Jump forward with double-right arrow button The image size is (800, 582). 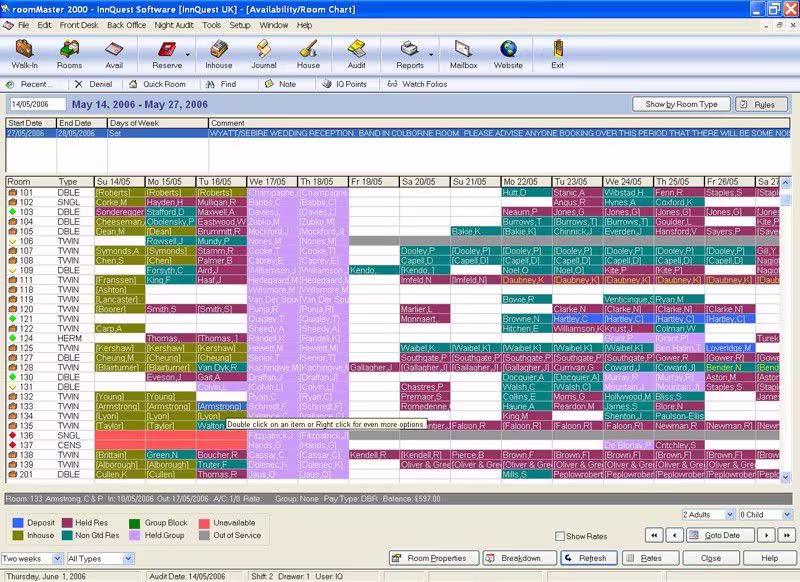click(x=787, y=535)
